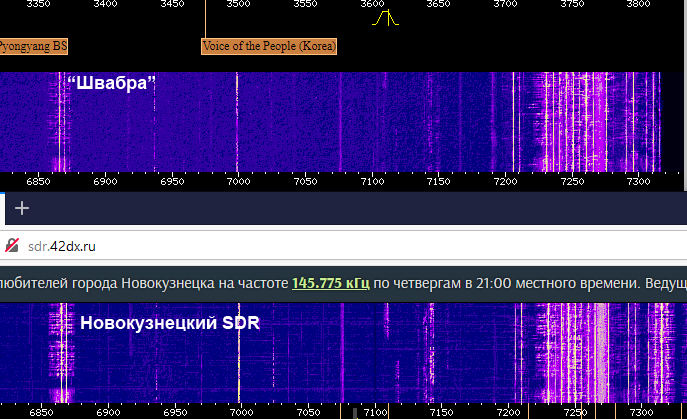The image size is (687, 419).
Task: Select the sdr.42dx.ru address bar
Action: point(344,246)
